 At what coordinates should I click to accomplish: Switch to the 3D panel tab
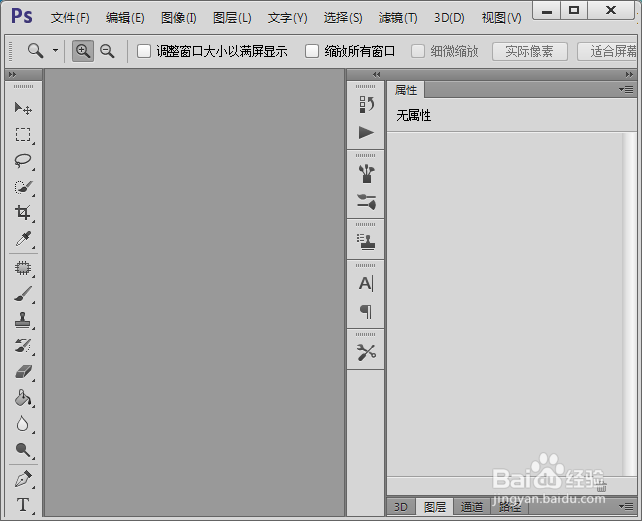pos(401,507)
